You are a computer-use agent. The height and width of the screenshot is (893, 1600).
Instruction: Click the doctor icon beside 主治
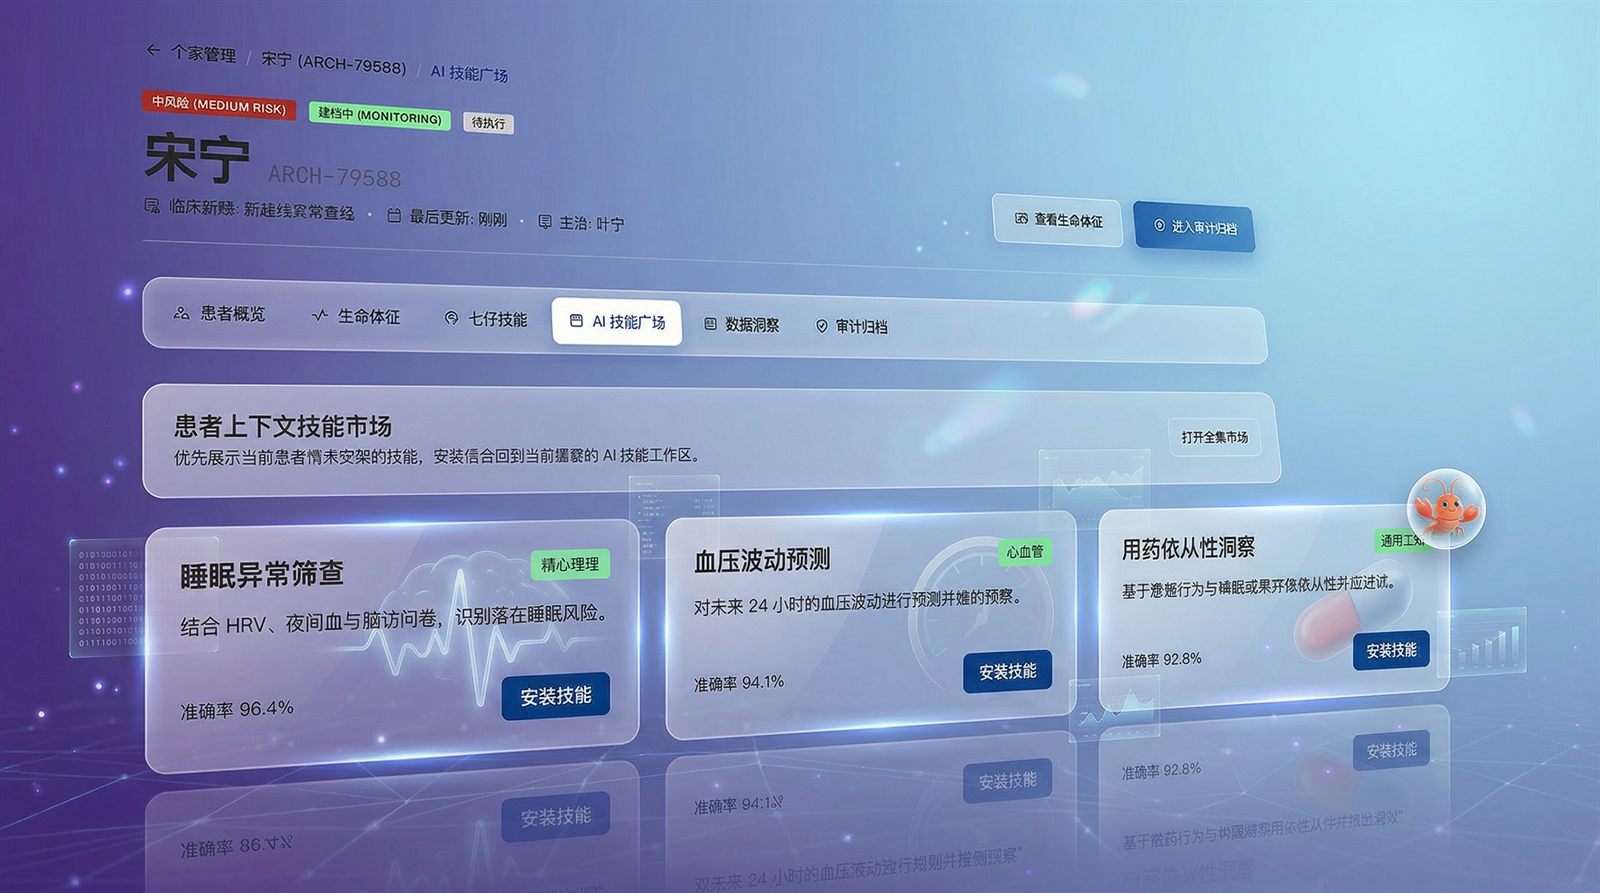(545, 222)
